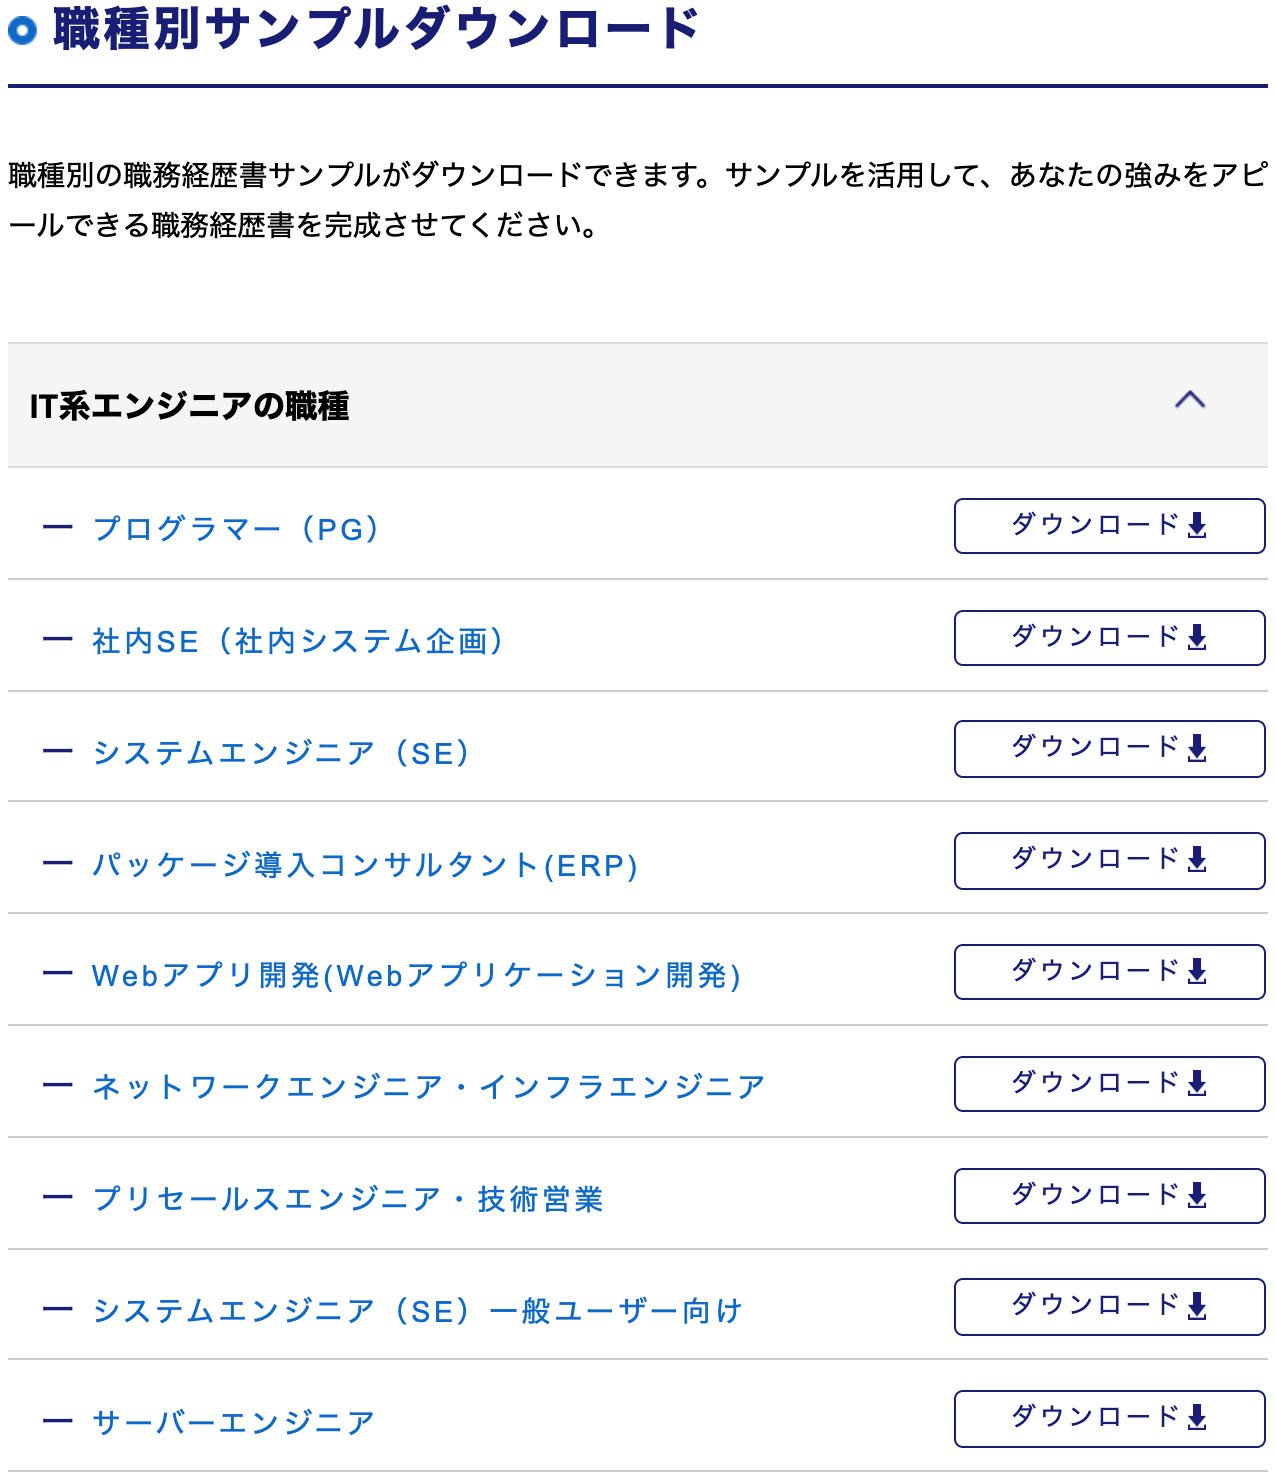Download the サーバーエンジニア sample
The width and height of the screenshot is (1276, 1478).
(x=1109, y=1418)
